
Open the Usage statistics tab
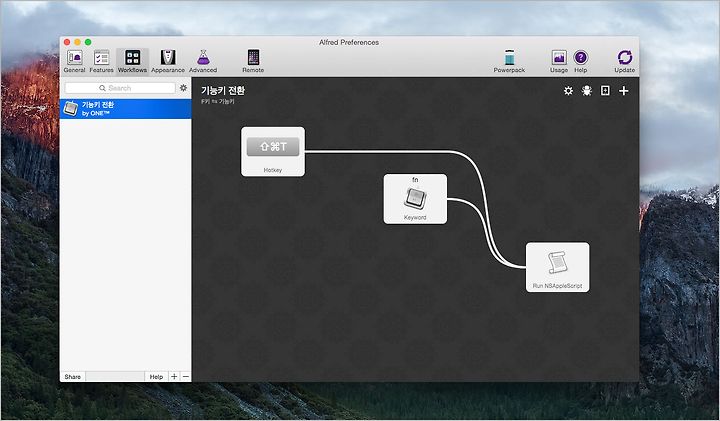click(x=559, y=62)
